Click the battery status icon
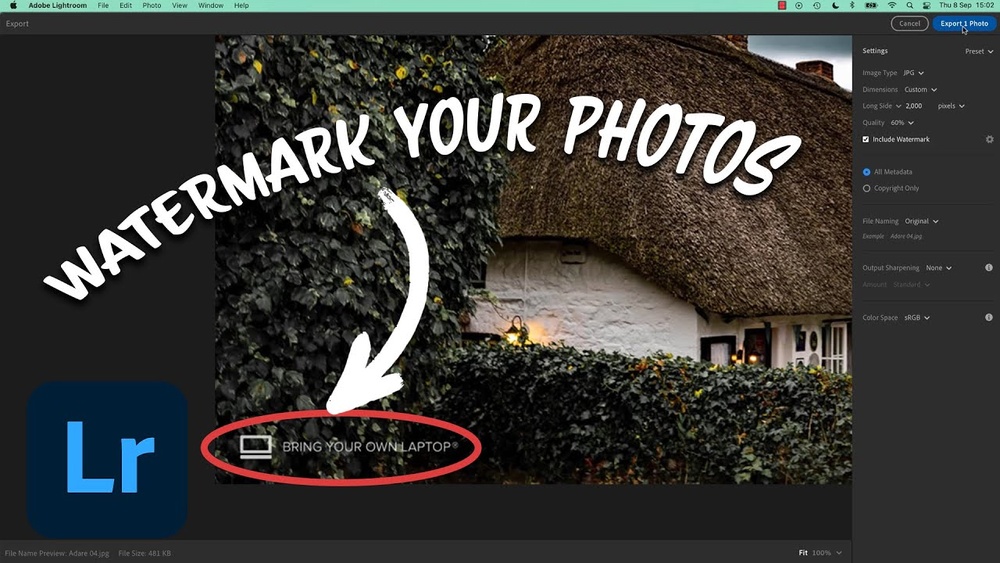Screen dimensions: 1000x563 click(871, 5)
